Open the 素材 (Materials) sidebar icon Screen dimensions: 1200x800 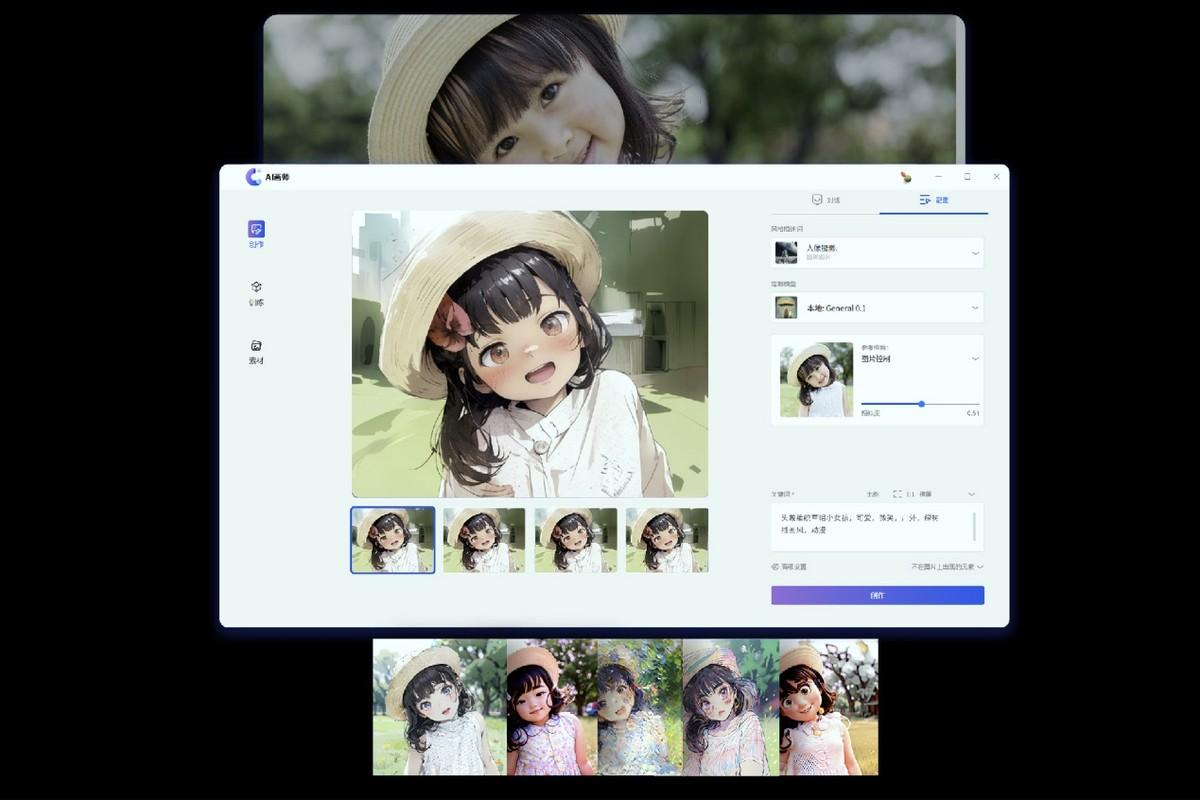click(256, 346)
